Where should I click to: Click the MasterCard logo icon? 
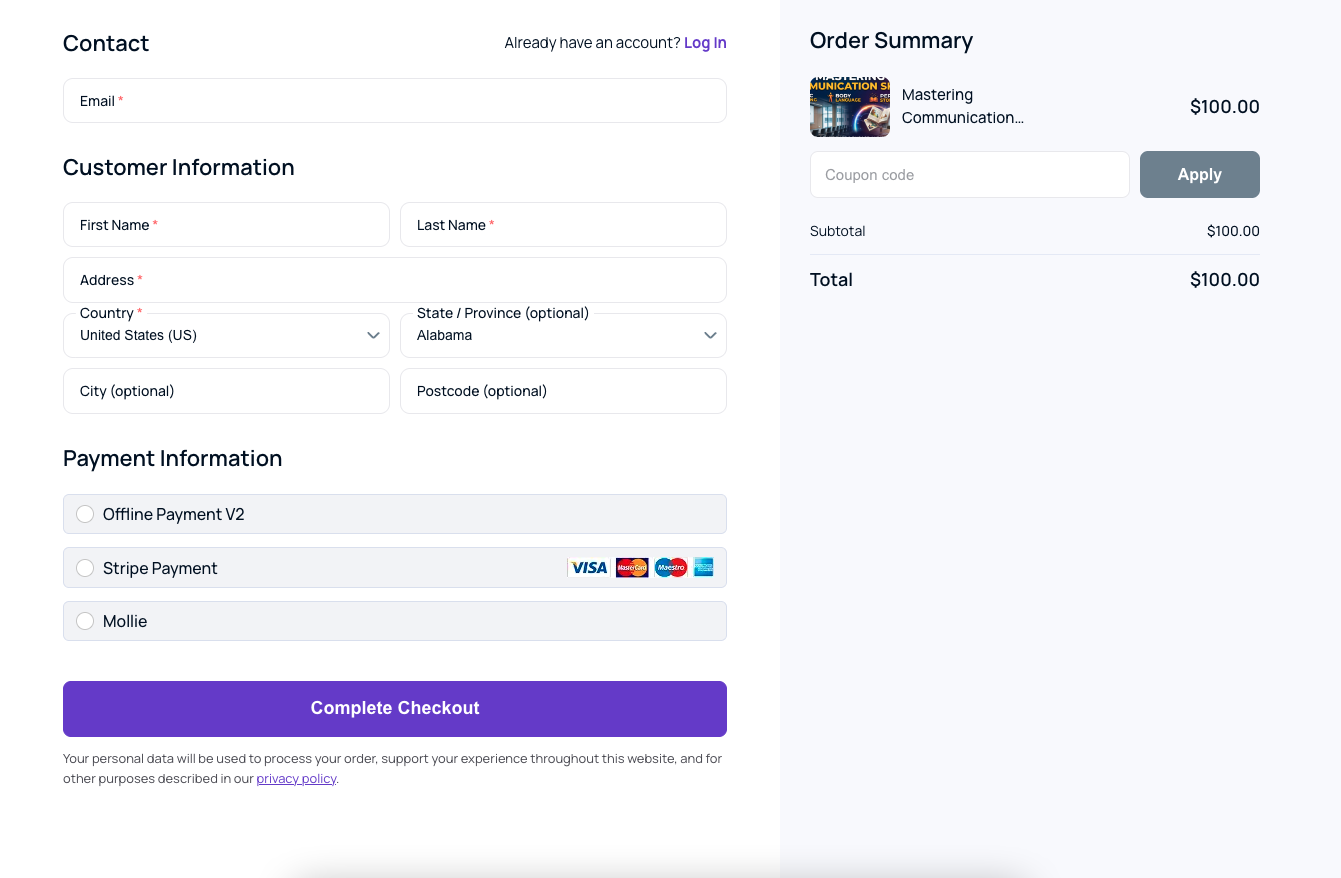[x=632, y=568]
